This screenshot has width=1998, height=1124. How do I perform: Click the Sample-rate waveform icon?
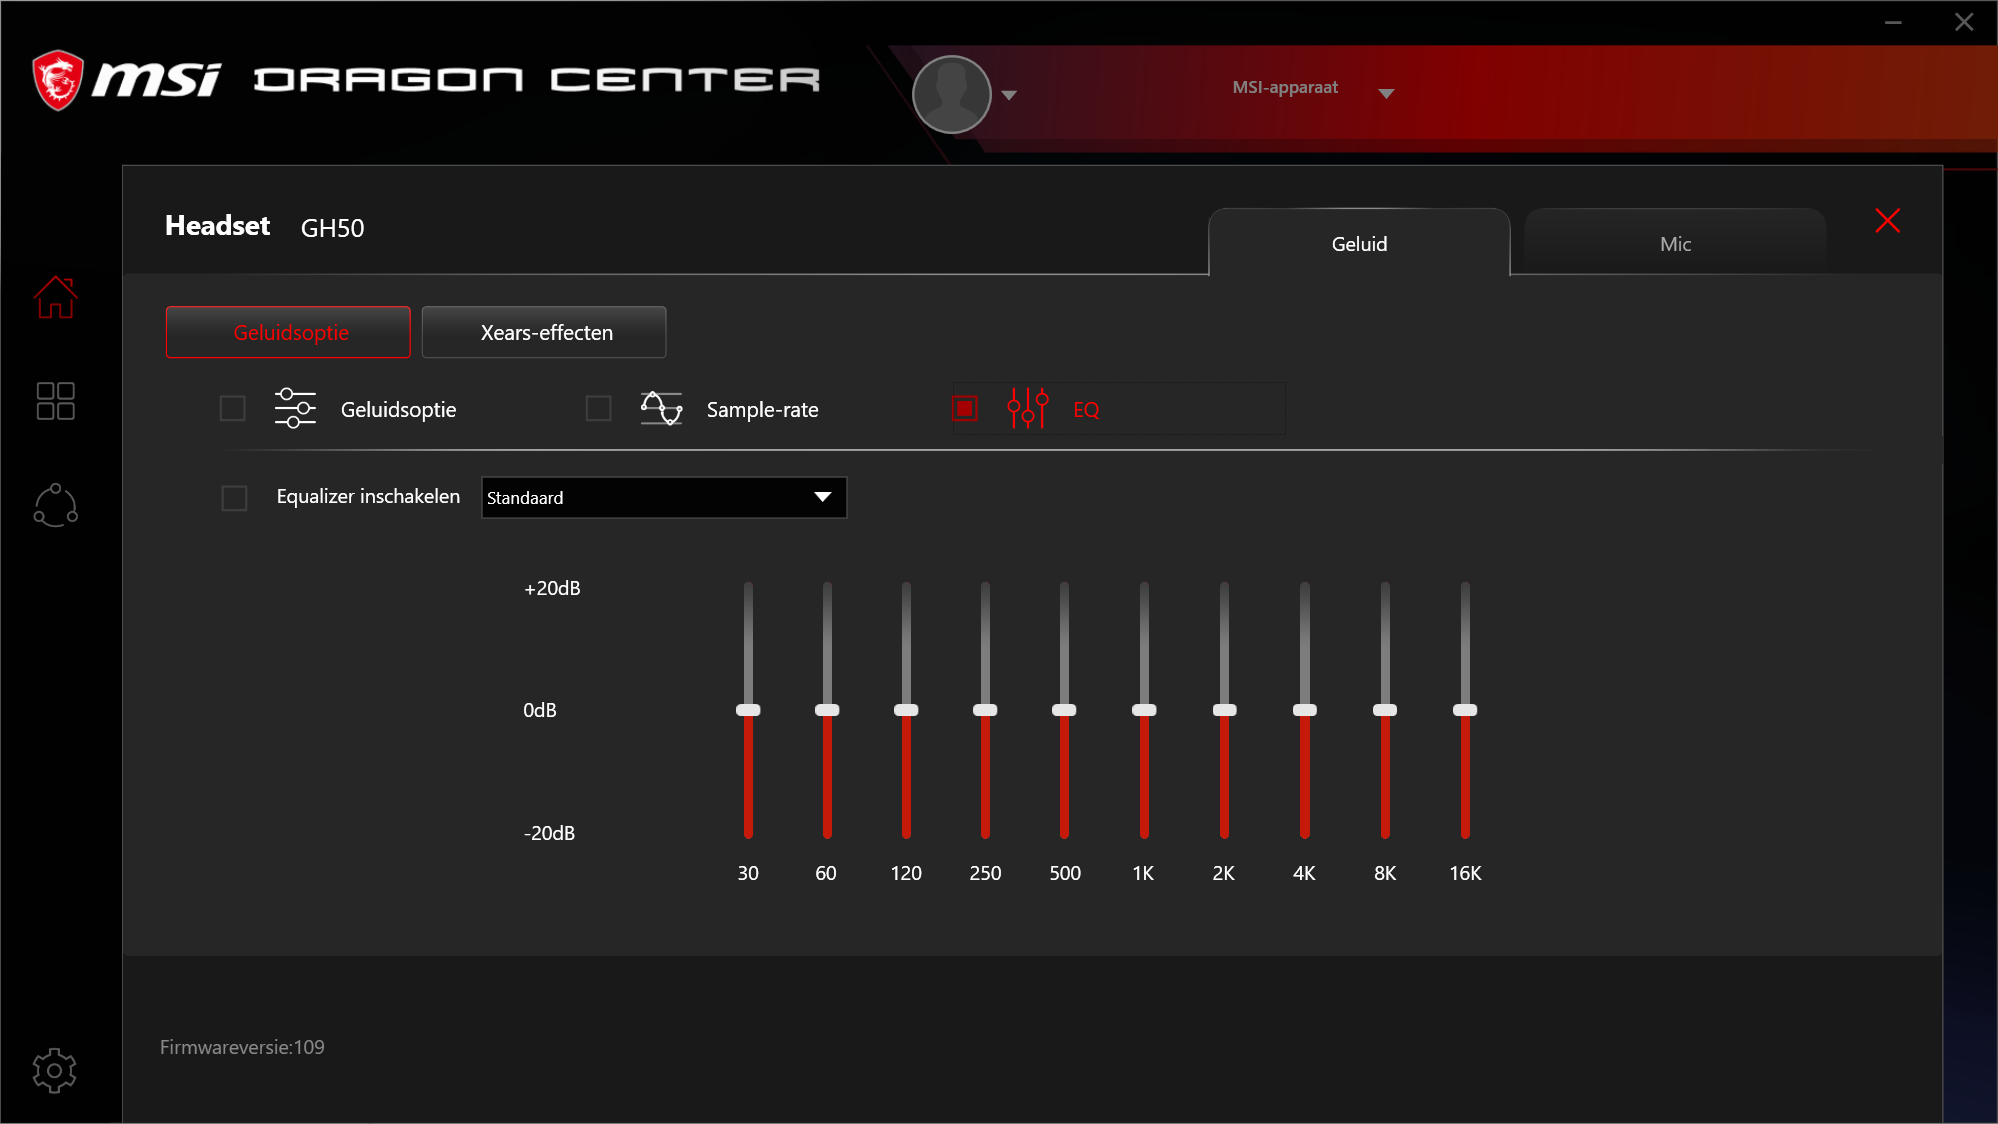click(x=661, y=408)
